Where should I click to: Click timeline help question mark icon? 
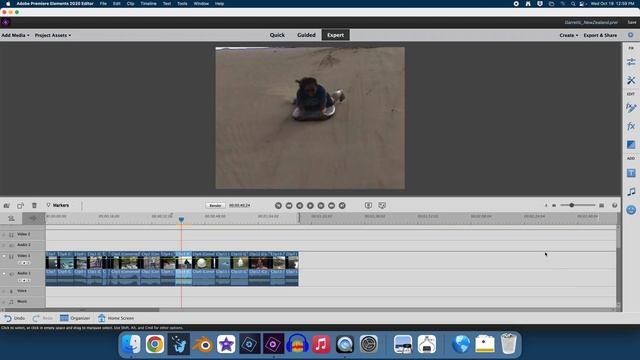615,205
